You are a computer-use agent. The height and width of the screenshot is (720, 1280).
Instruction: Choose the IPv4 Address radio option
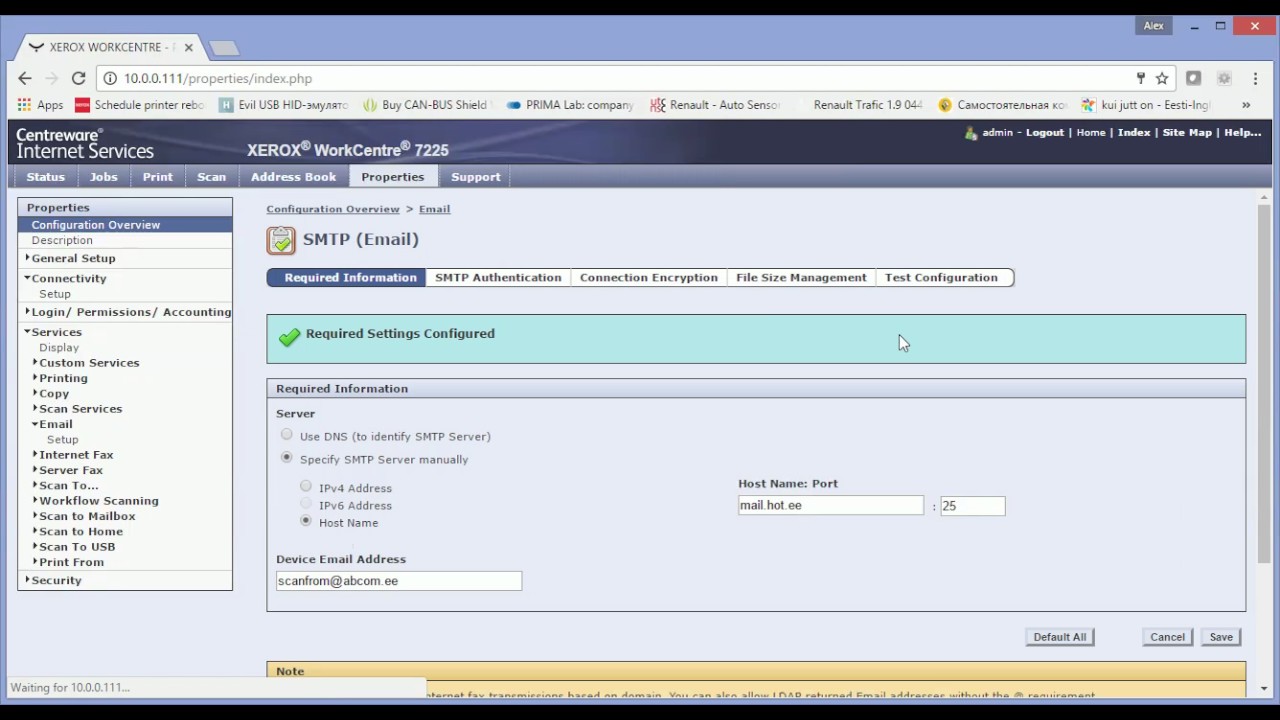click(x=306, y=487)
